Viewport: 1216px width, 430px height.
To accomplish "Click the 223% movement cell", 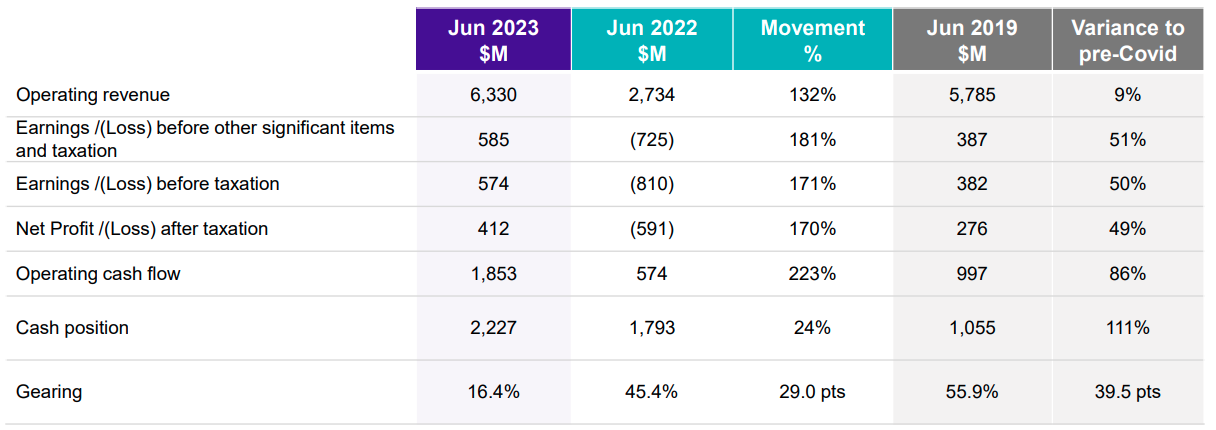I will (x=812, y=273).
